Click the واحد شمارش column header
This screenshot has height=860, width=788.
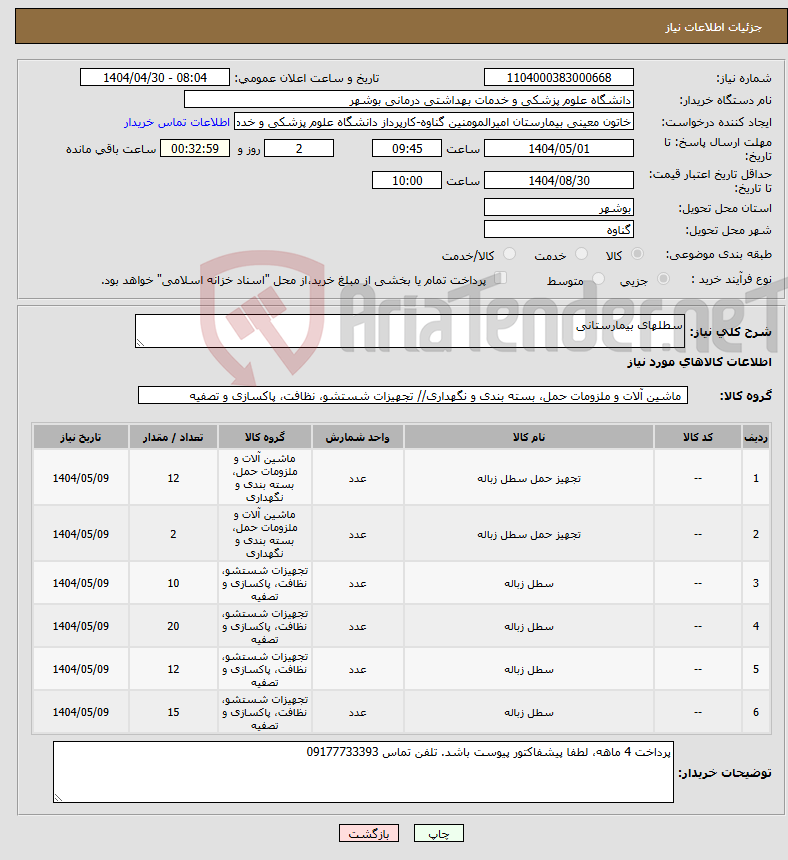click(x=358, y=437)
